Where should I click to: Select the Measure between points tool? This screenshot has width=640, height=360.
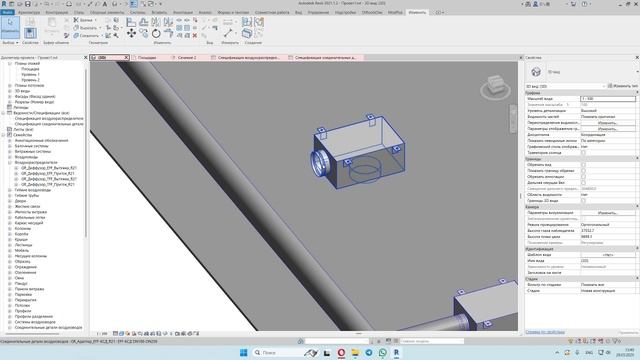(x=228, y=33)
